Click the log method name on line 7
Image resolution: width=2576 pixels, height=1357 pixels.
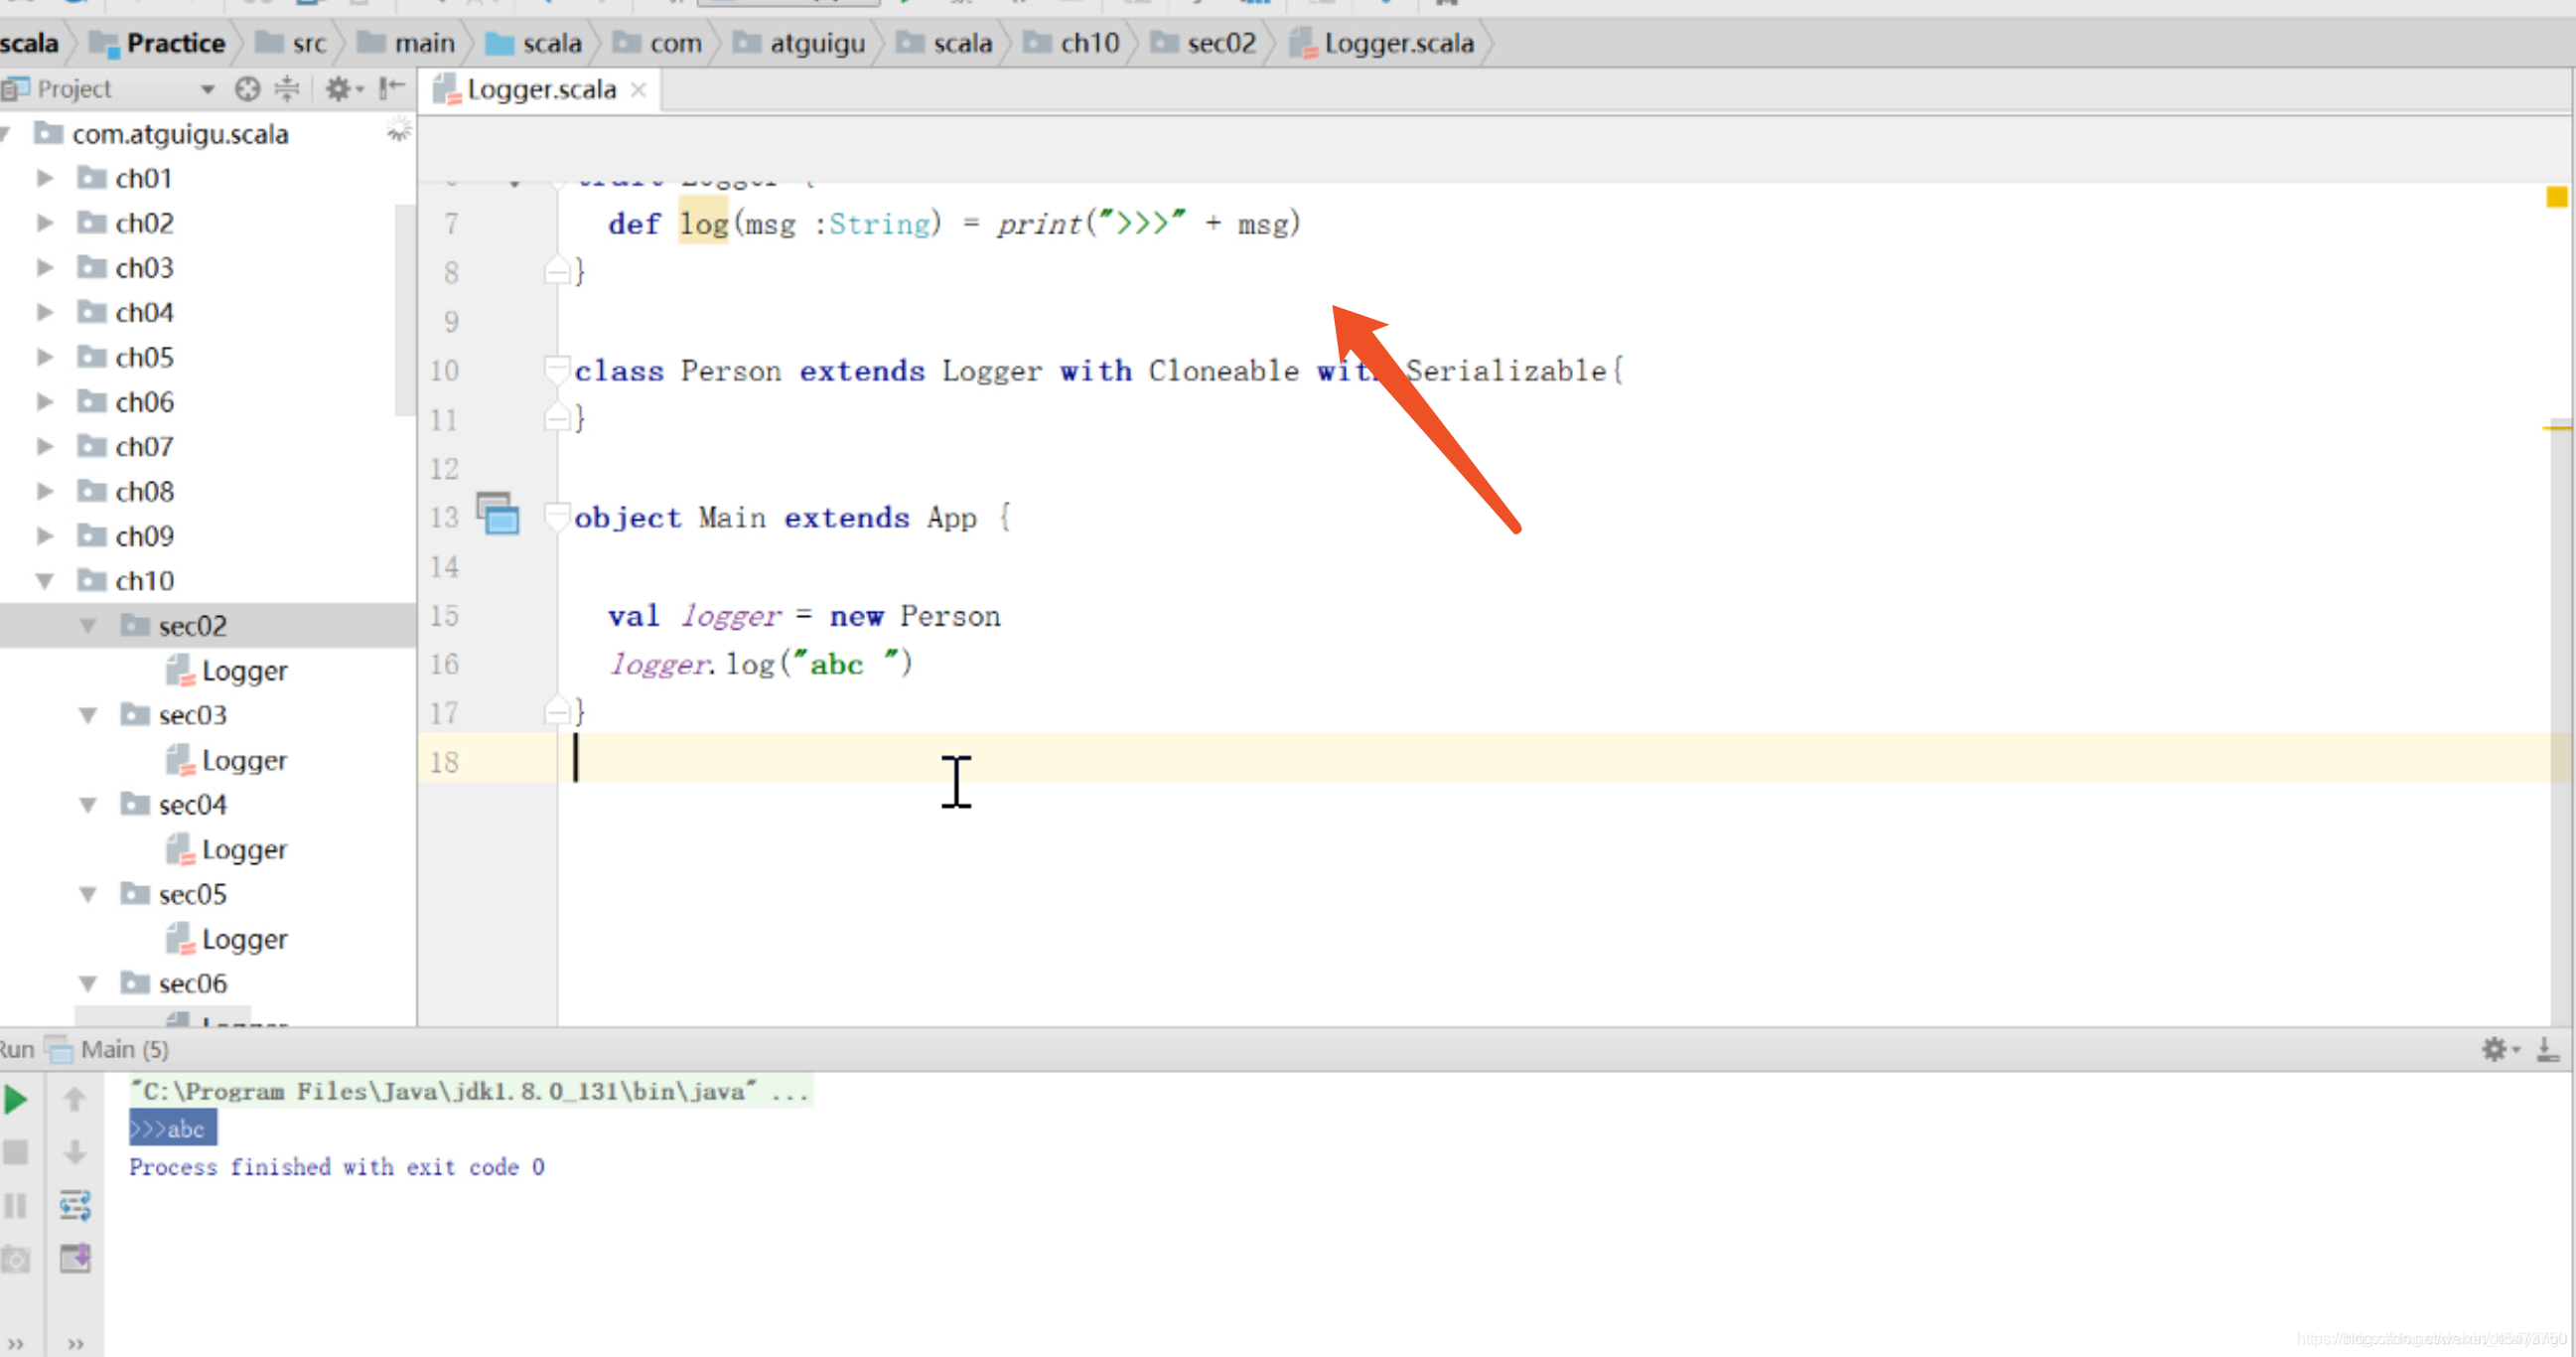pyautogui.click(x=703, y=222)
